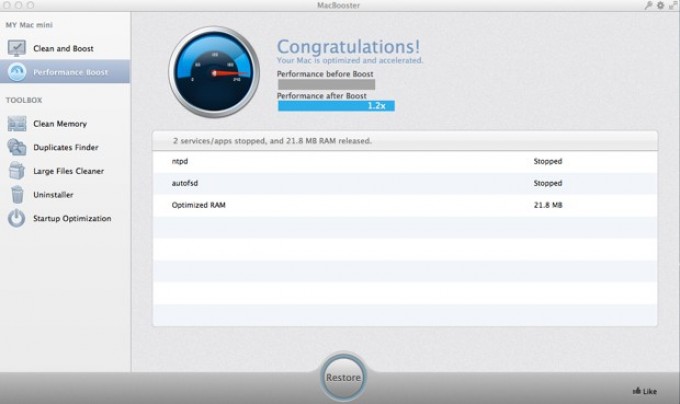The height and width of the screenshot is (404, 680).
Task: Click the Clean and Boost monitor icon
Action: pyautogui.click(x=16, y=48)
